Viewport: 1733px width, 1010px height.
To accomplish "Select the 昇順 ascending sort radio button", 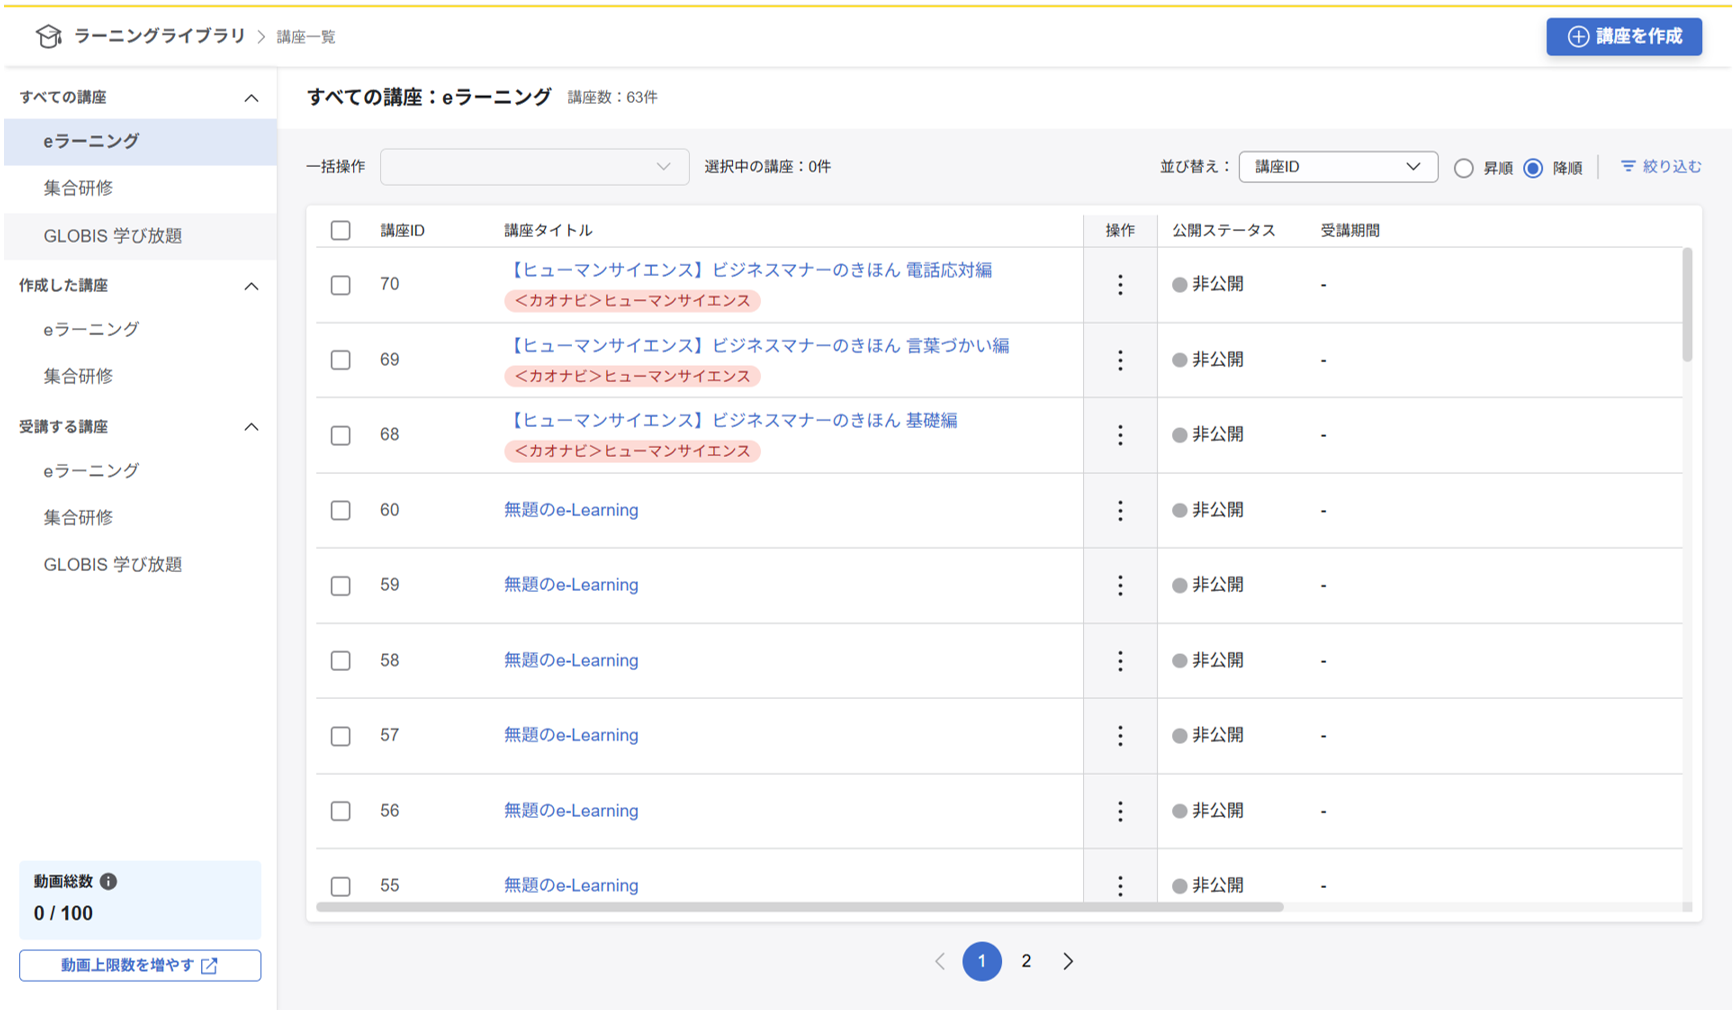I will click(1462, 168).
